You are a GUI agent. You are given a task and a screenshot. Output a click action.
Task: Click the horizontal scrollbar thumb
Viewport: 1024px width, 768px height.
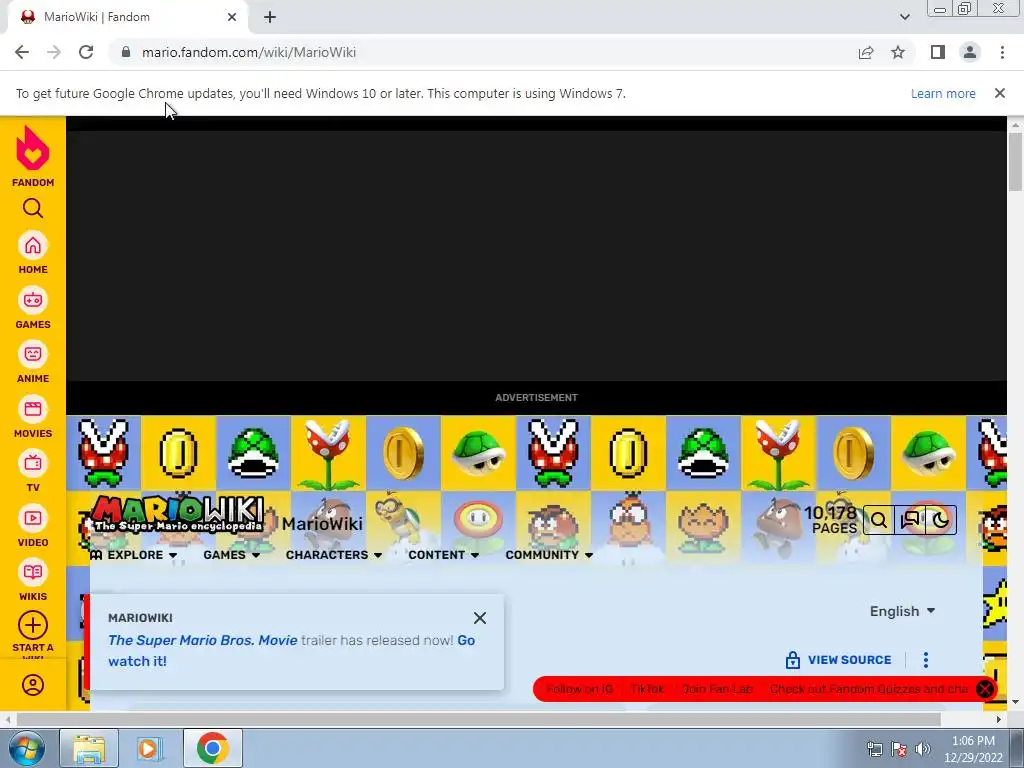[x=478, y=719]
